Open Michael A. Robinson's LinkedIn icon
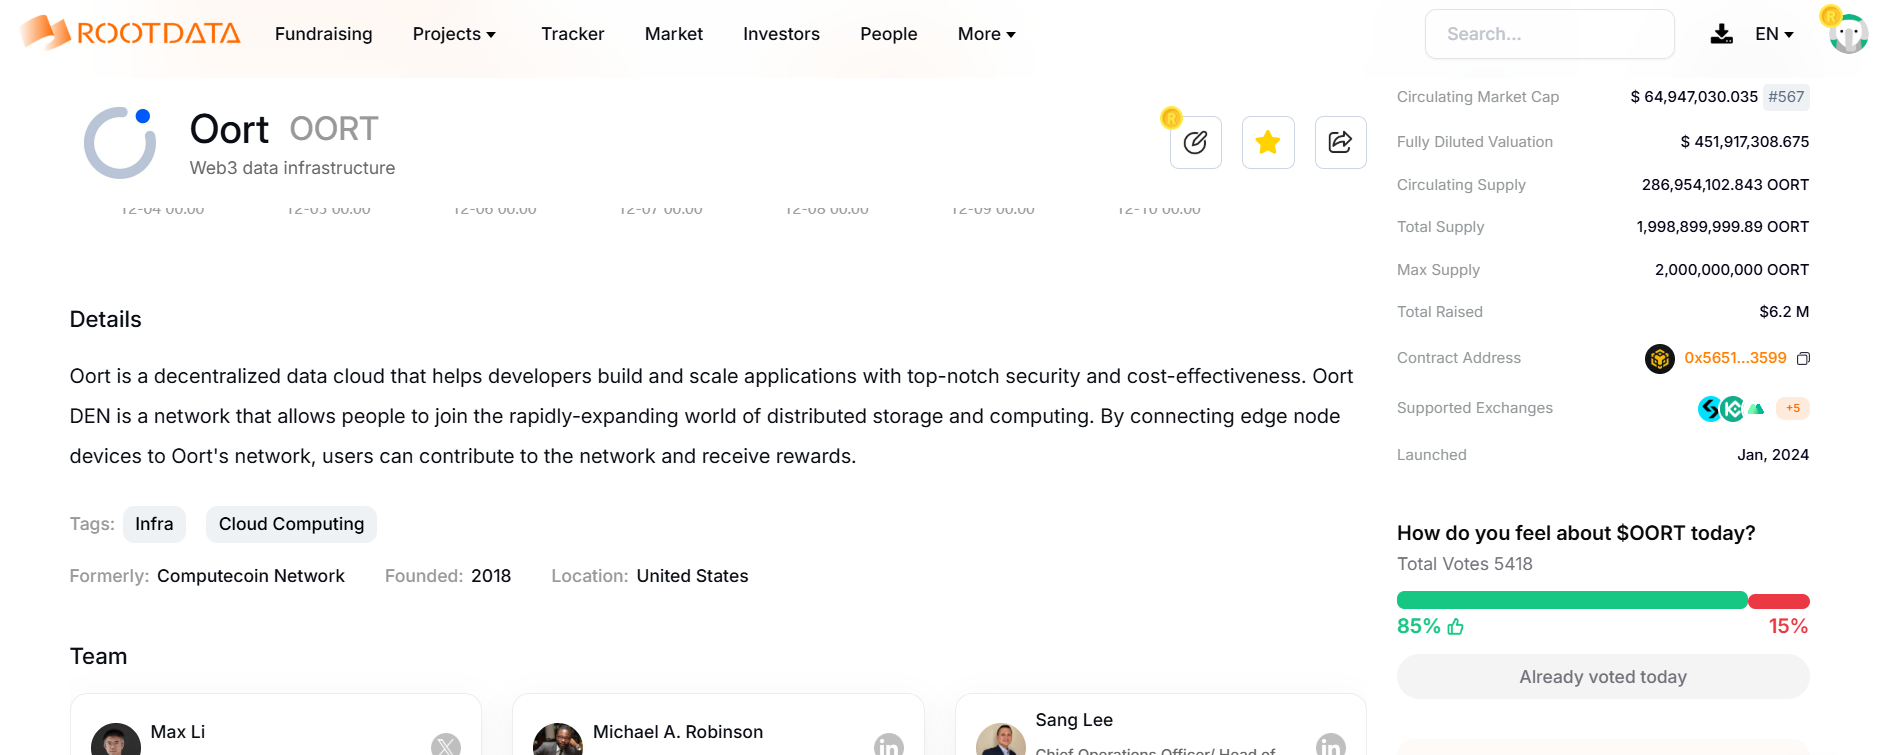The image size is (1880, 755). pyautogui.click(x=888, y=745)
